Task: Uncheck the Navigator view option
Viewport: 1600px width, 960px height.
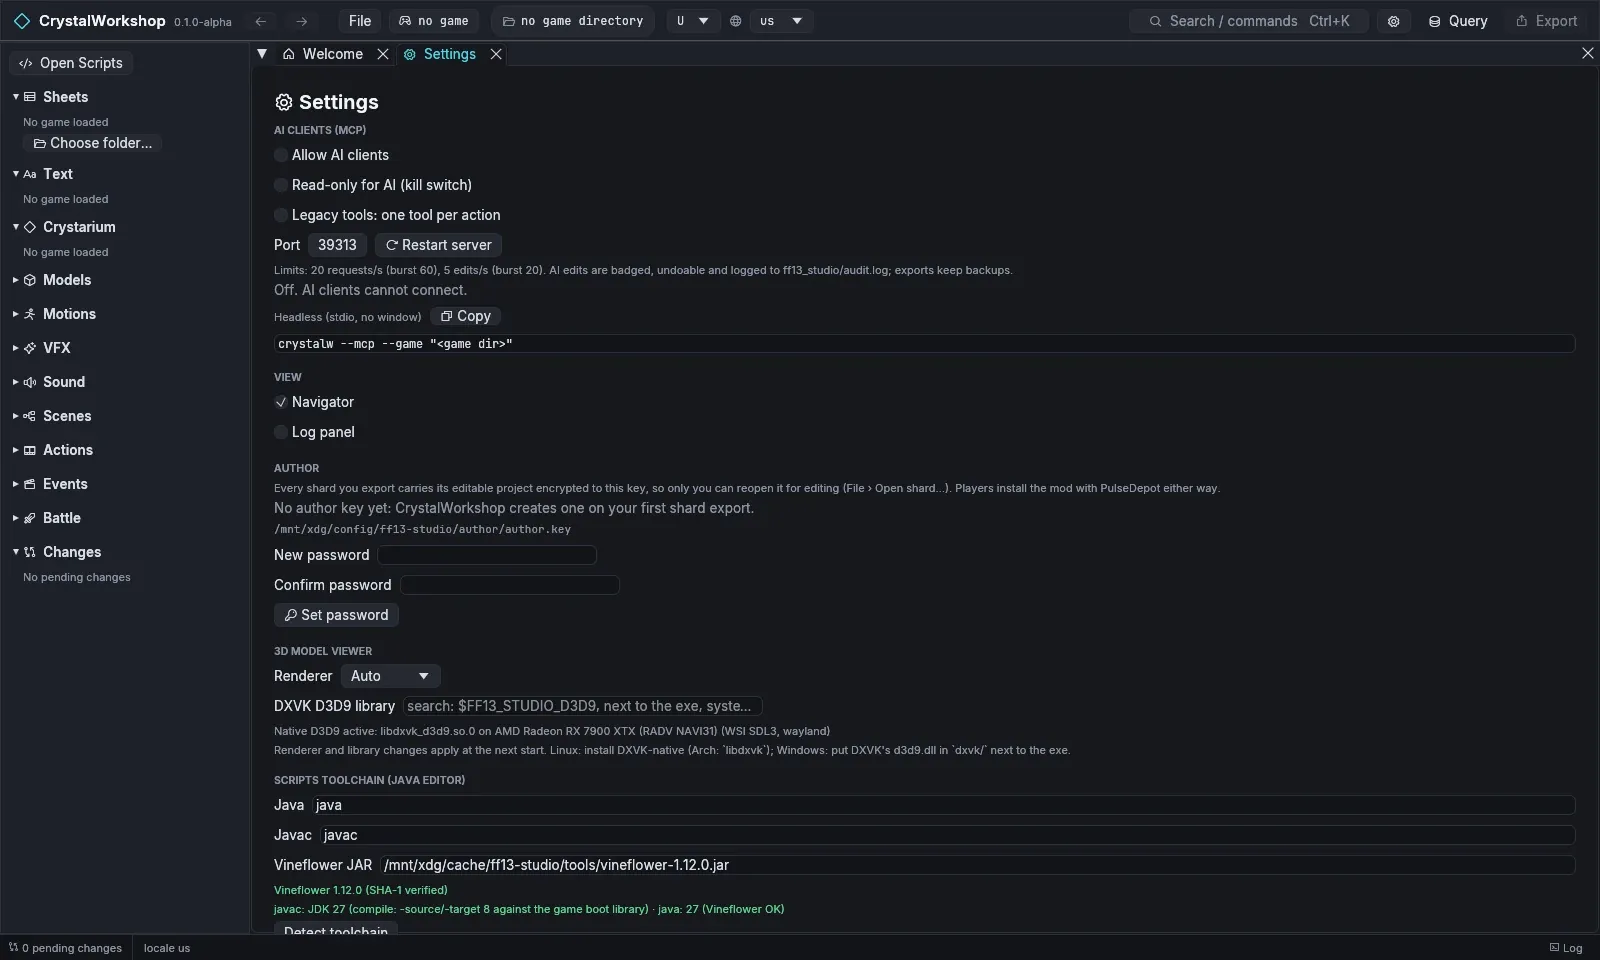Action: click(x=281, y=402)
